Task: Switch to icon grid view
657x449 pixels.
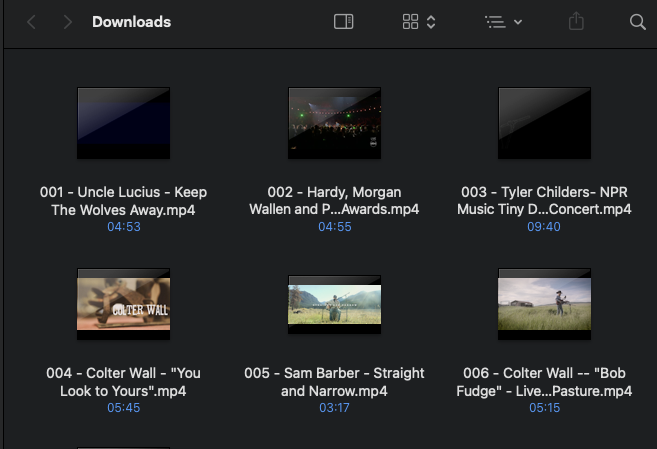Action: (410, 22)
